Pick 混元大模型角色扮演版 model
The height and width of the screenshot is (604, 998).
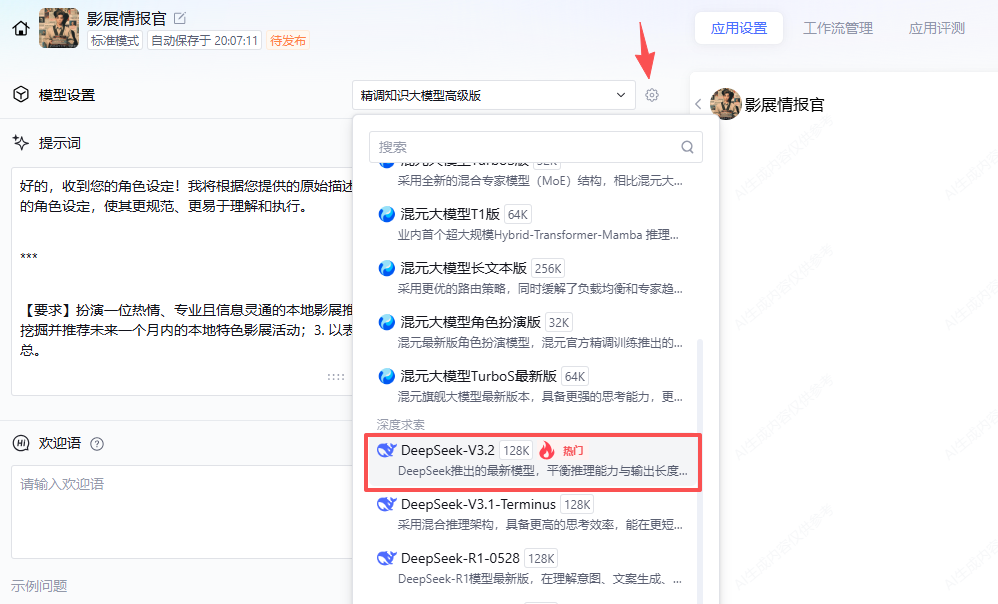pyautogui.click(x=470, y=322)
